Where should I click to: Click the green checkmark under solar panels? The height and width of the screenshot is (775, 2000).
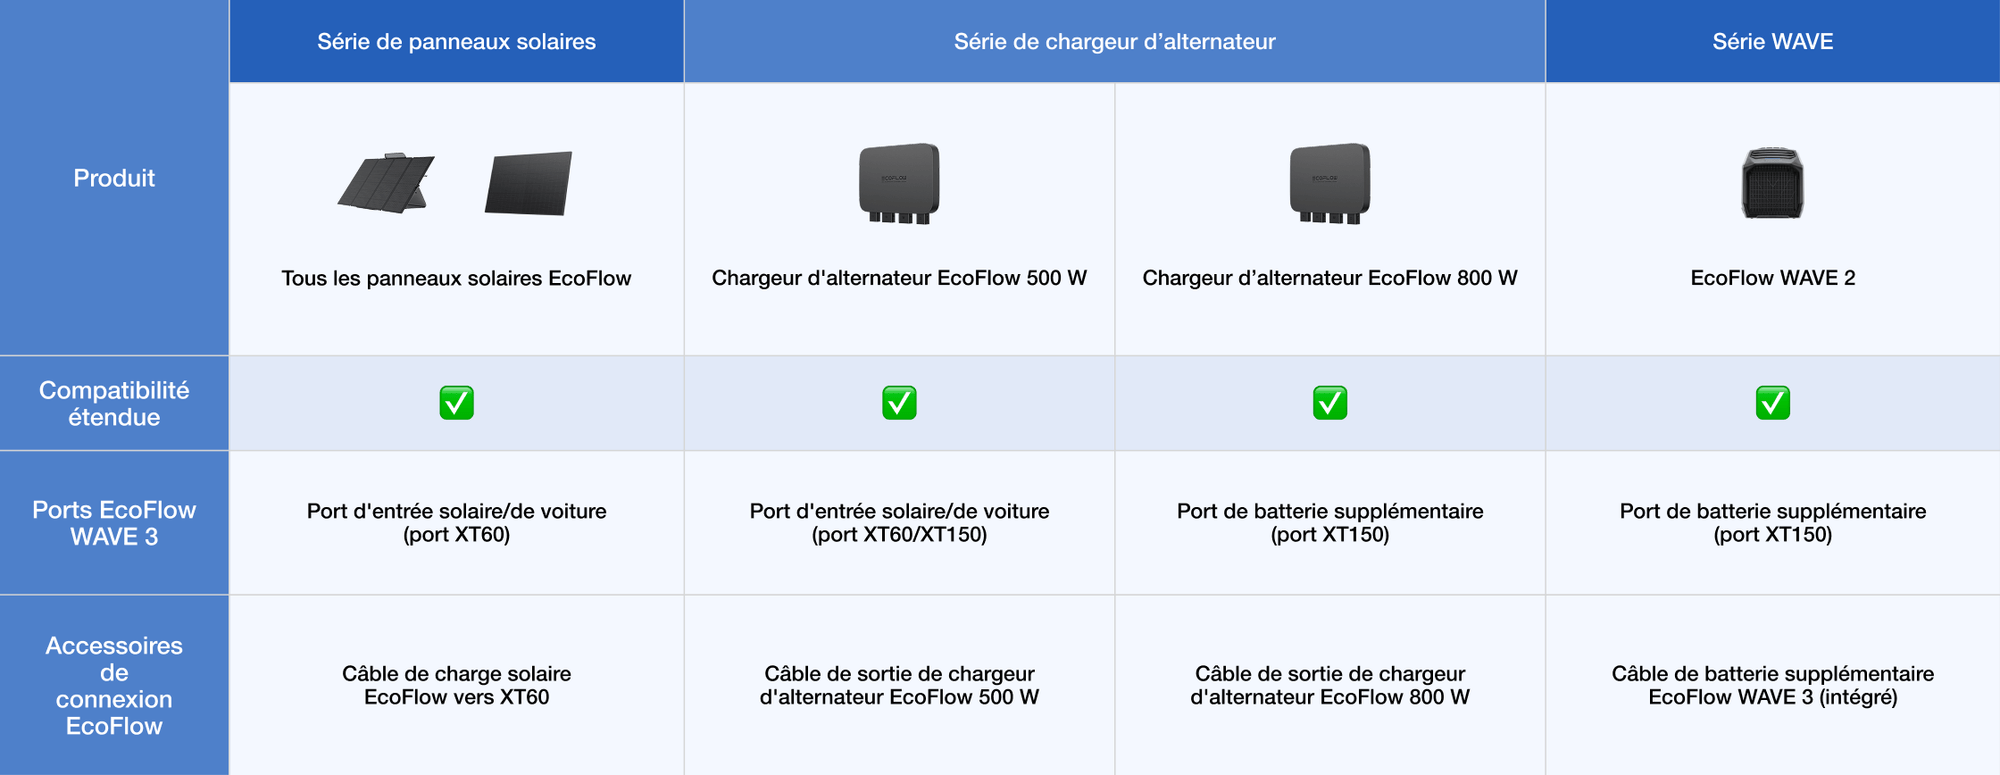point(457,403)
